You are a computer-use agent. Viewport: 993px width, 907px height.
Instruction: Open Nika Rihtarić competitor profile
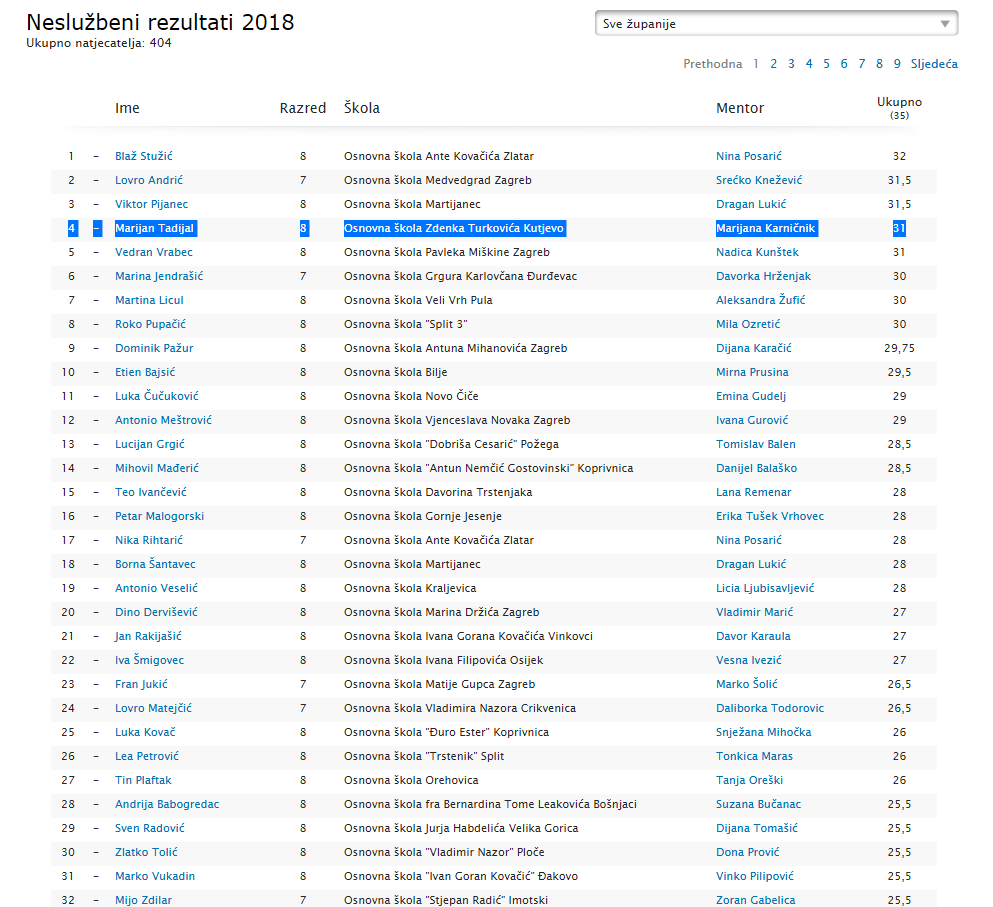(149, 540)
